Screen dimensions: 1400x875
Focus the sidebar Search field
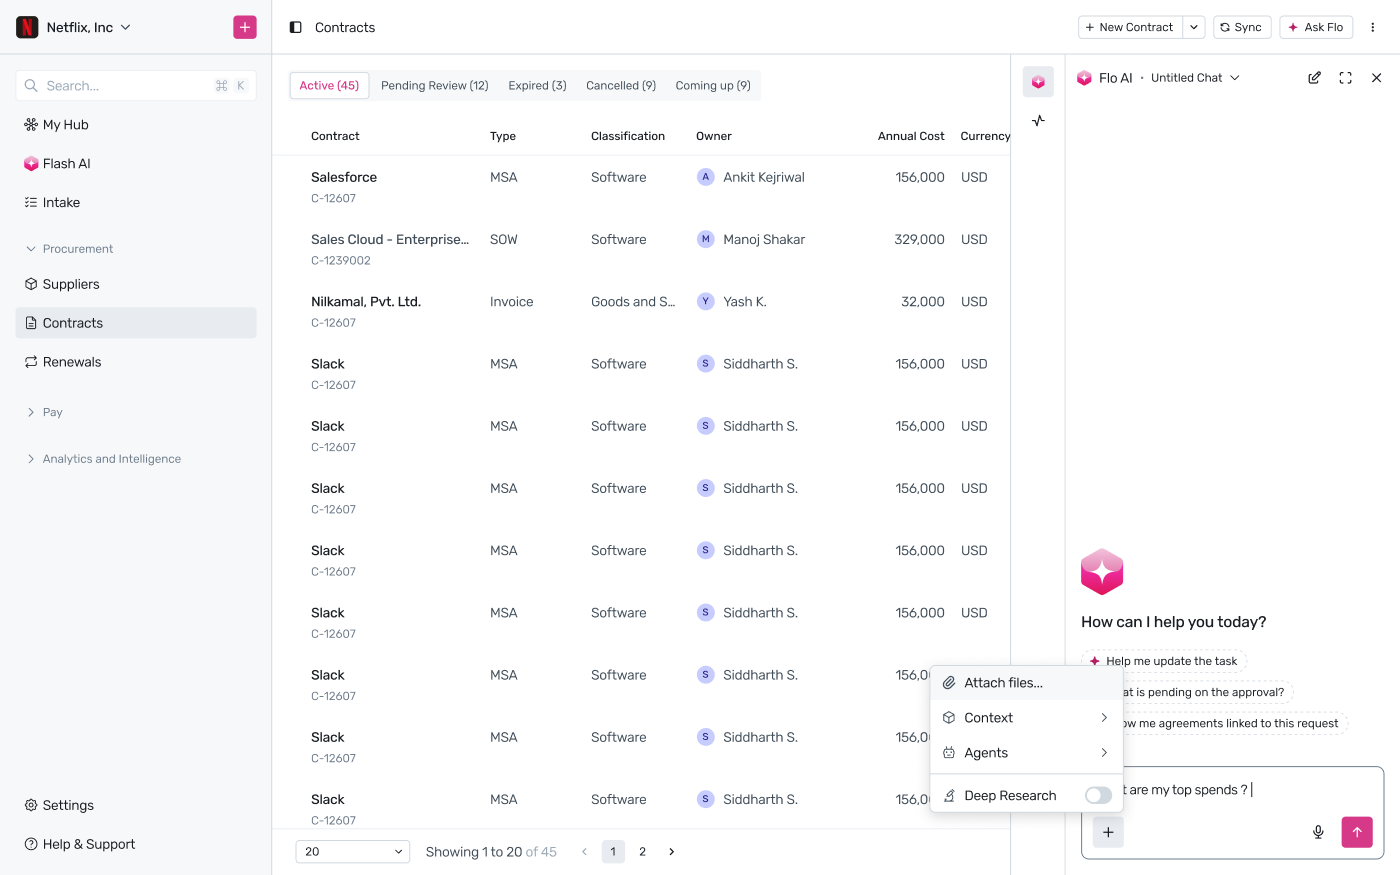click(136, 86)
